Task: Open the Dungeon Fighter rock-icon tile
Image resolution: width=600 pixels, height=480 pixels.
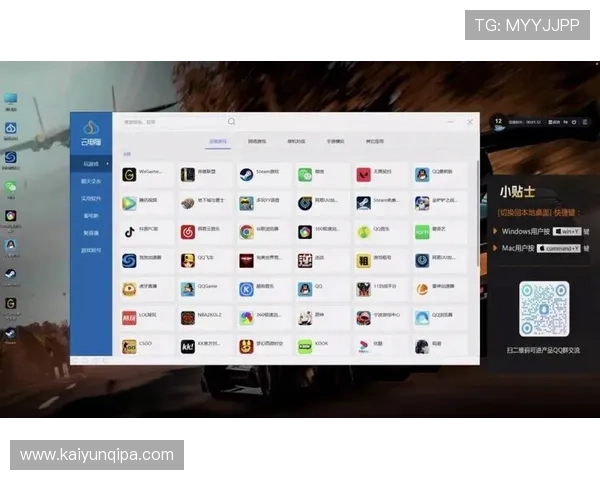Action: (205, 204)
